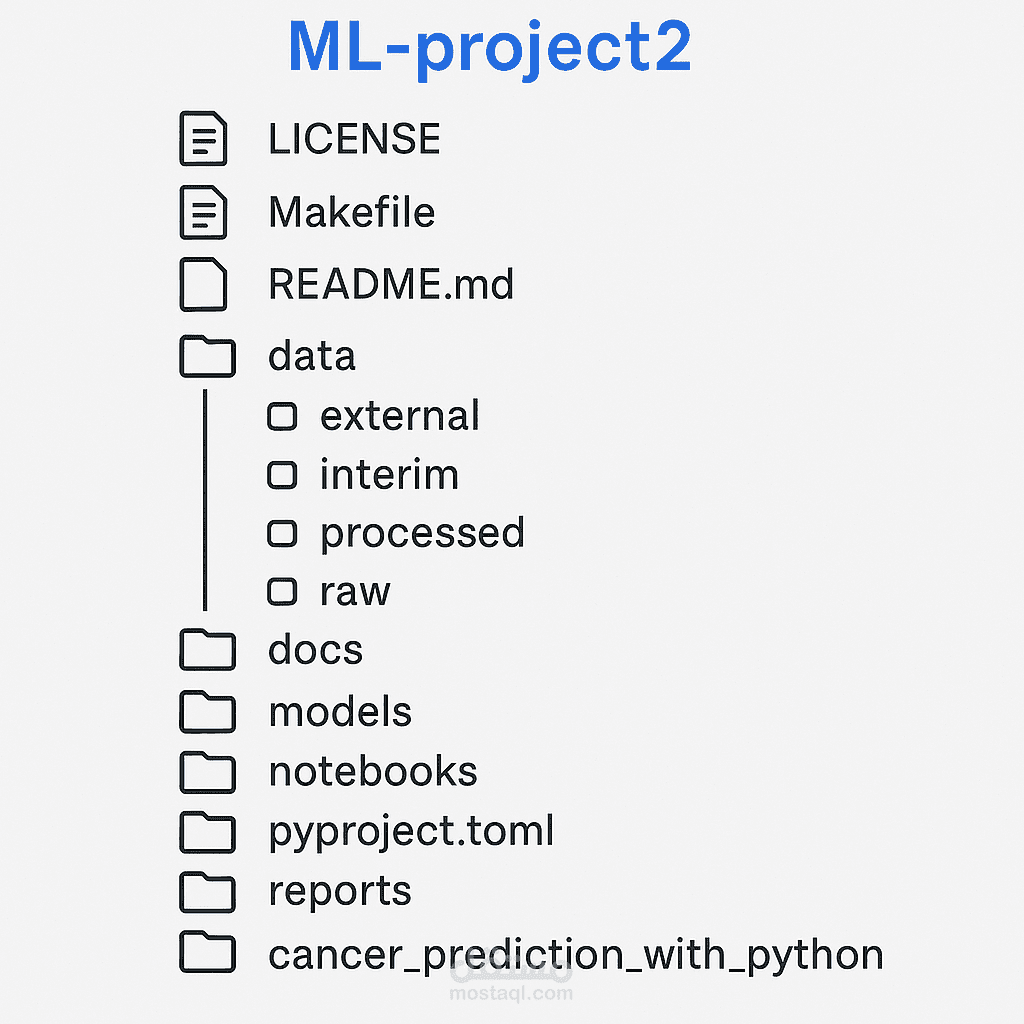Collapse the data folder via its icon

coord(207,357)
